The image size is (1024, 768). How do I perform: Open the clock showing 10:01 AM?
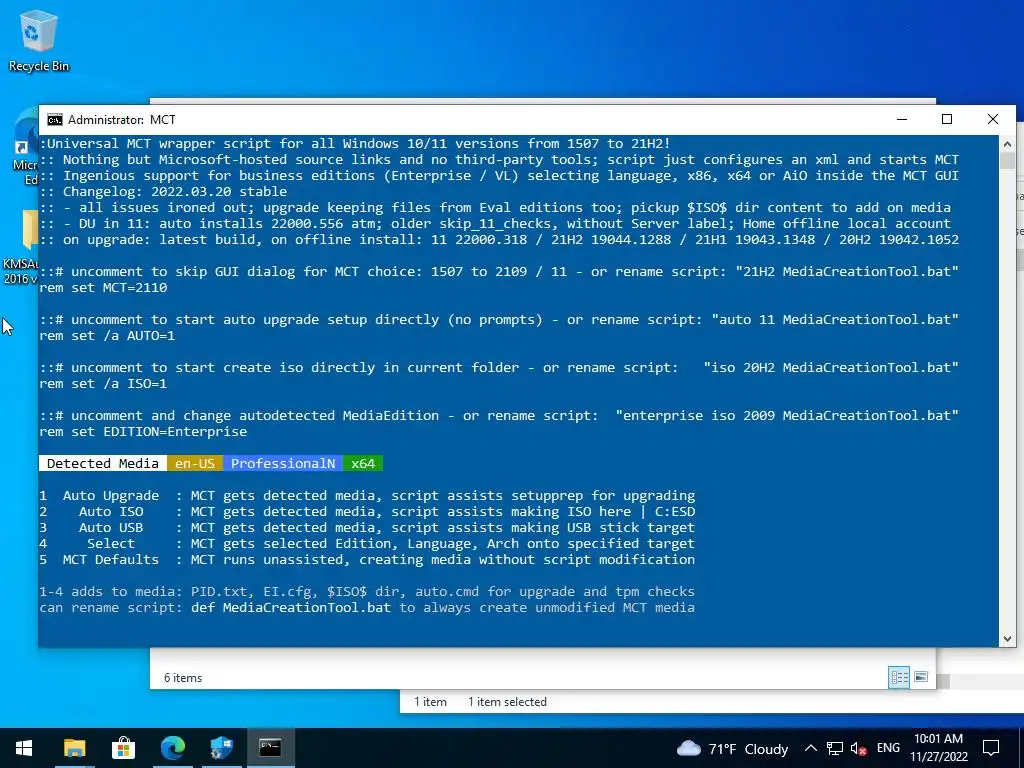[938, 748]
